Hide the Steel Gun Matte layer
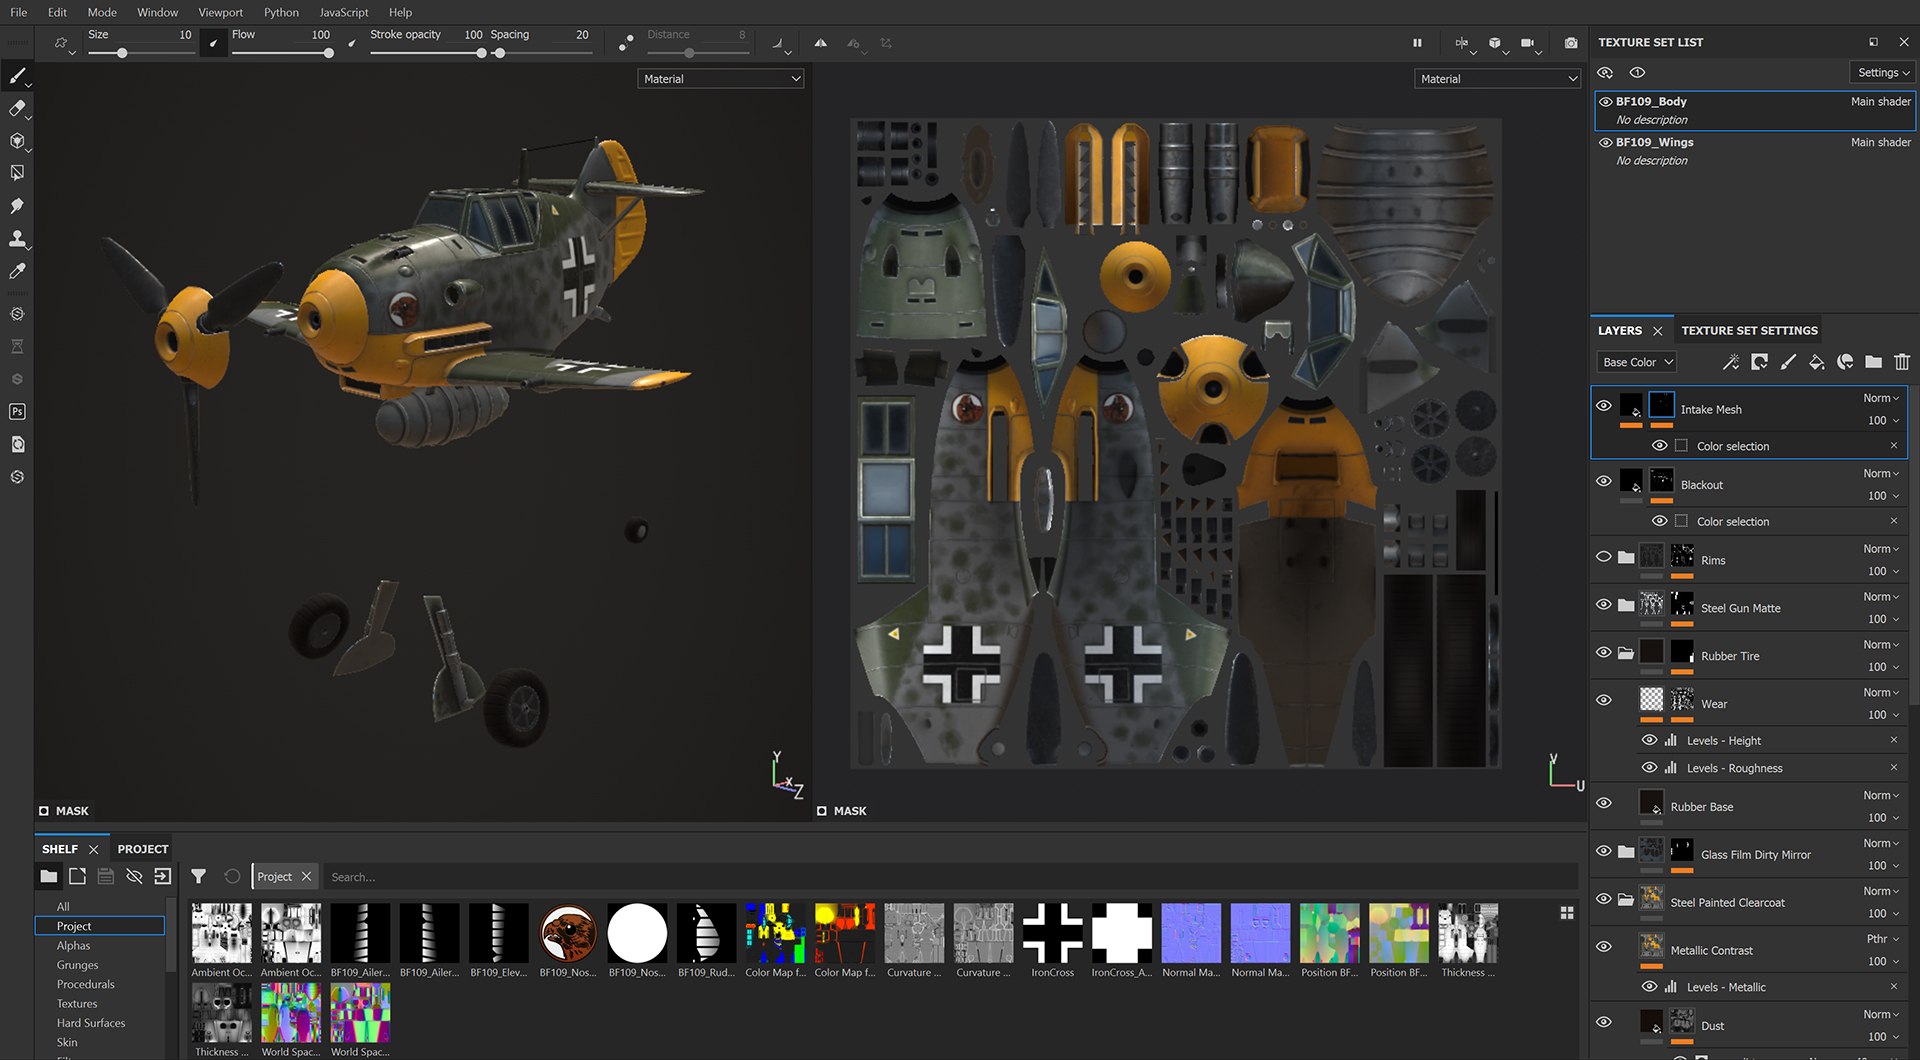This screenshot has height=1060, width=1920. pyautogui.click(x=1604, y=605)
